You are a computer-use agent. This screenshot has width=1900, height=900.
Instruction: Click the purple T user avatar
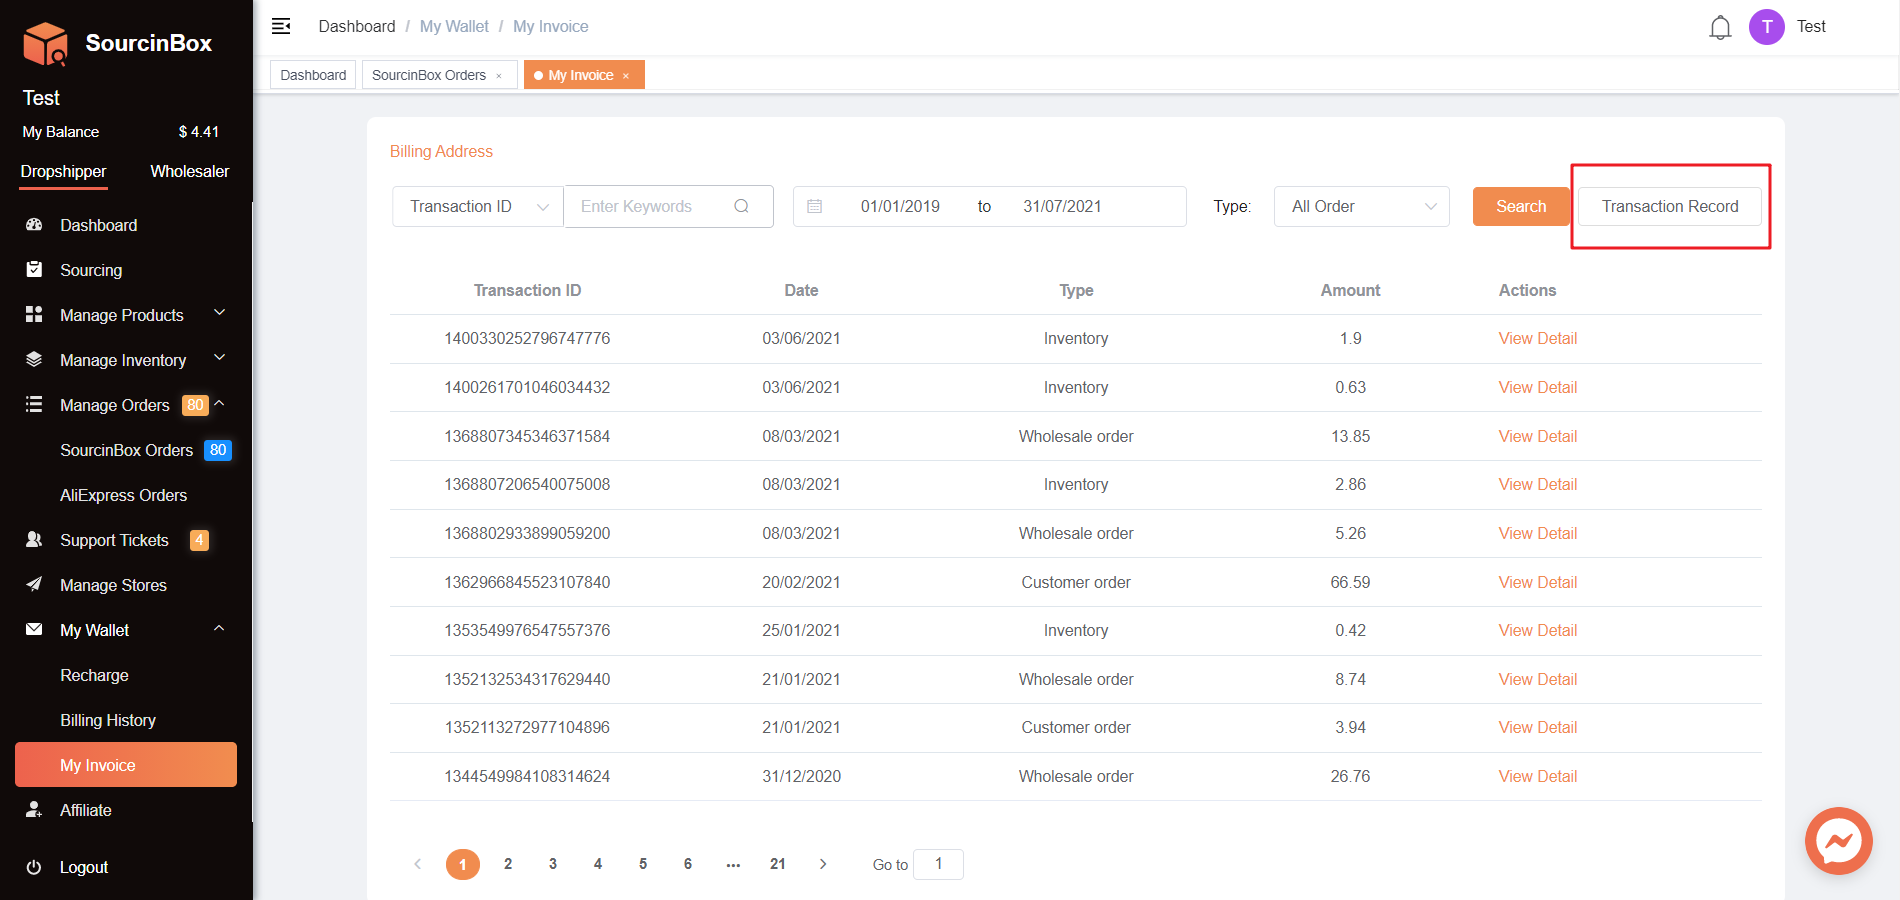1767,27
